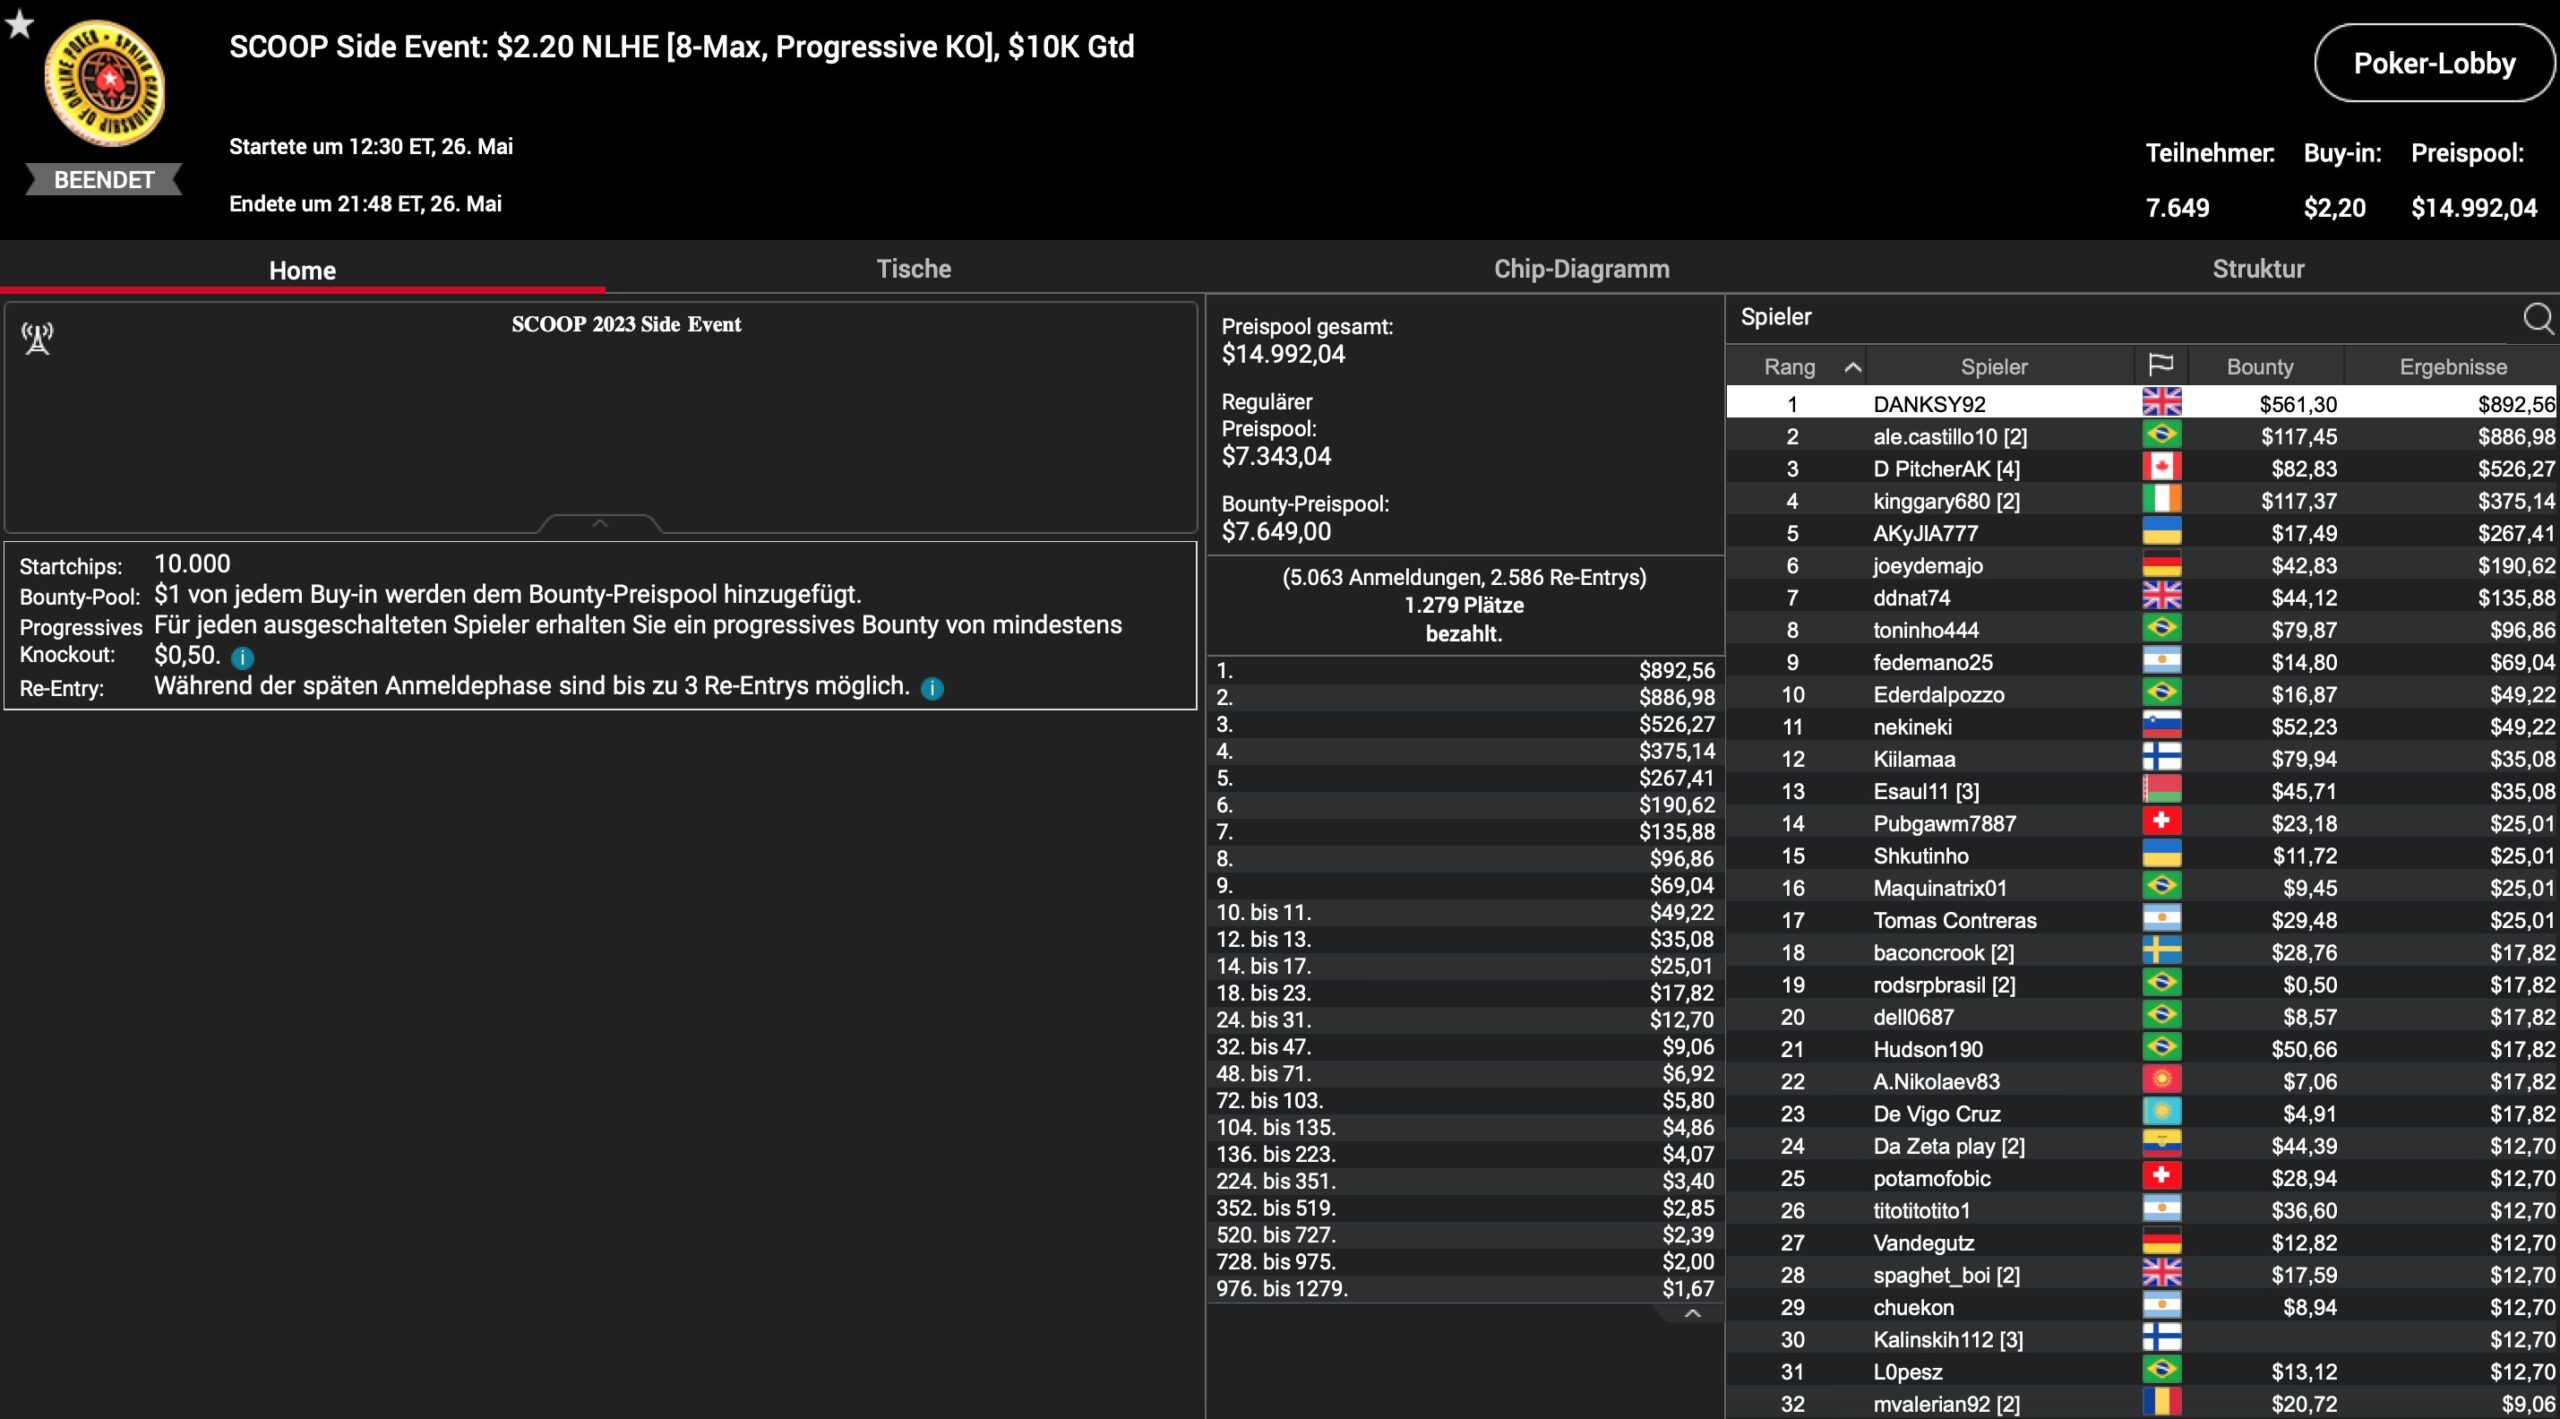2560x1419 pixels.
Task: Click fedemano25's Argentina flag
Action: 2161,660
